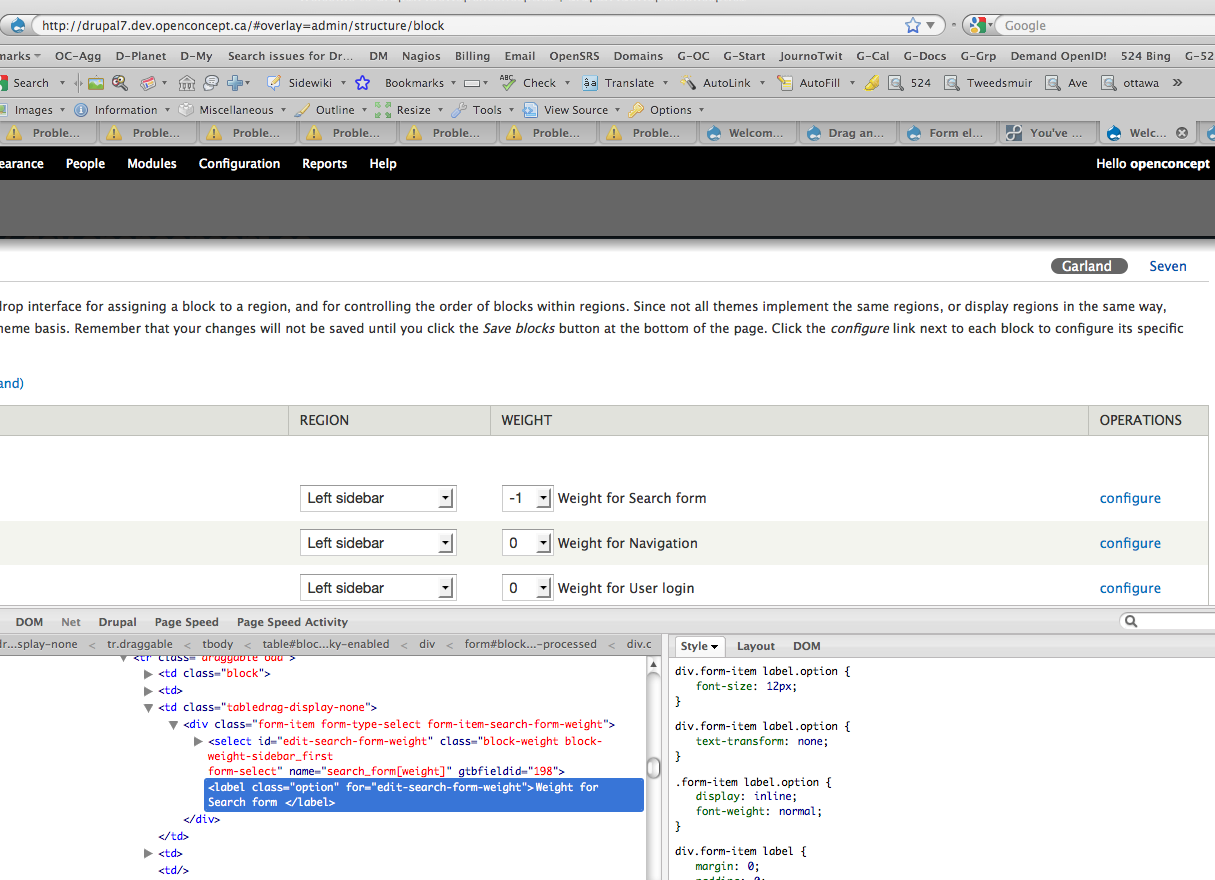The image size is (1215, 880).
Task: Switch to the Seven theme tab
Action: [1167, 266]
